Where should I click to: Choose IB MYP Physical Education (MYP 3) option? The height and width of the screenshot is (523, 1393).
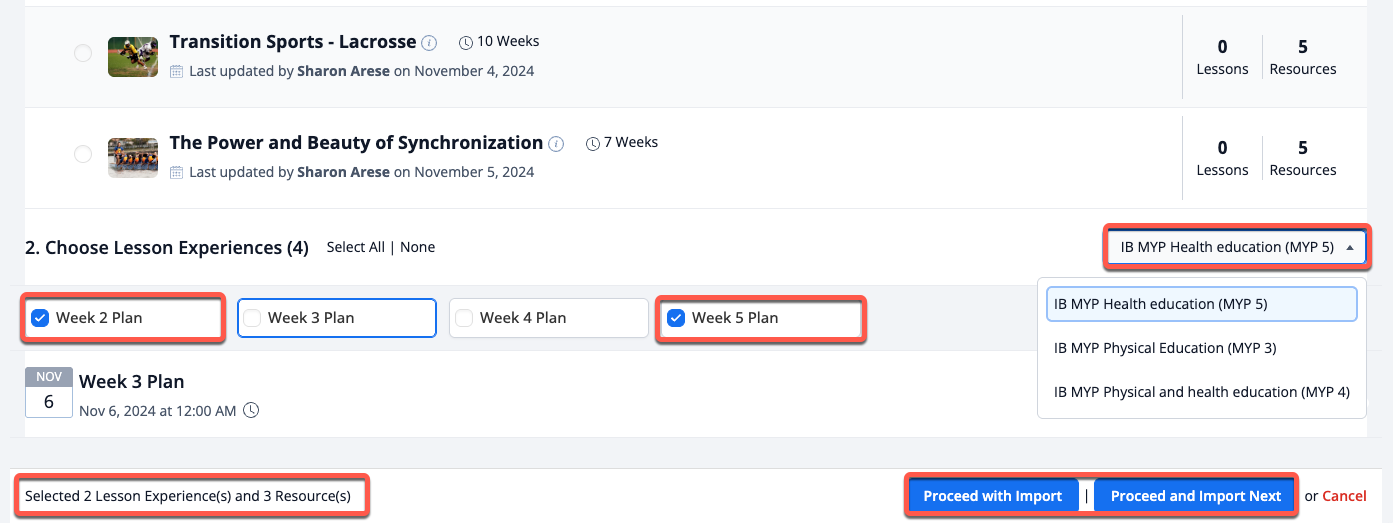1164,348
